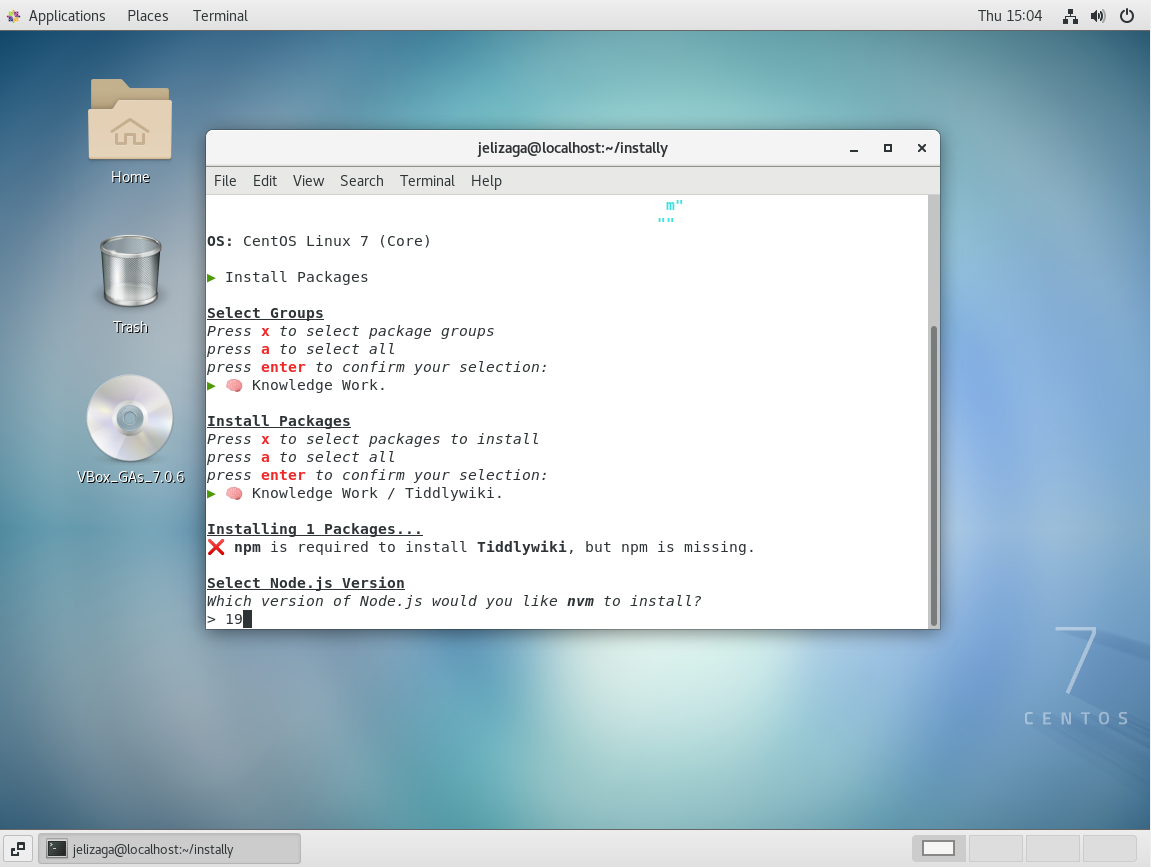Click the Thu 15:04 clock
The height and width of the screenshot is (867, 1151).
[x=1009, y=16]
